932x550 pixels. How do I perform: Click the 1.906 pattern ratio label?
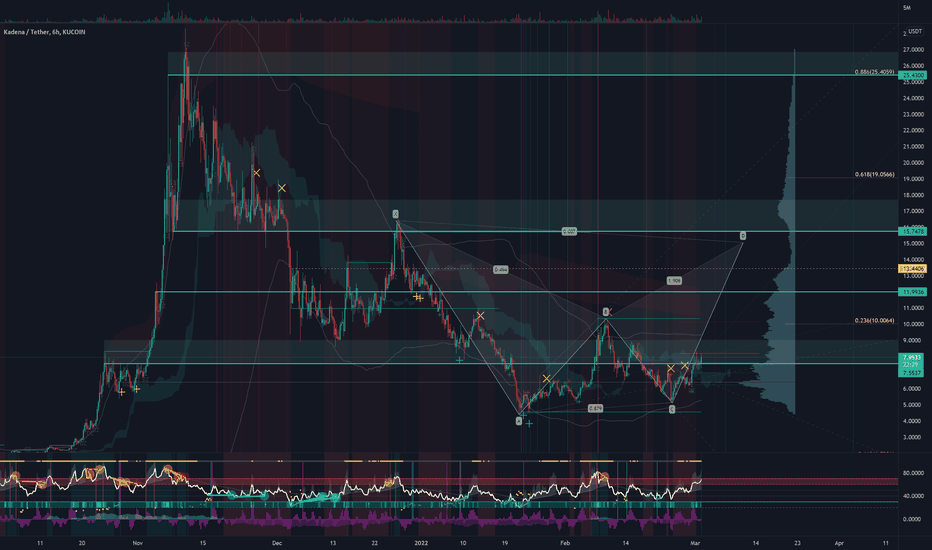[x=674, y=281]
